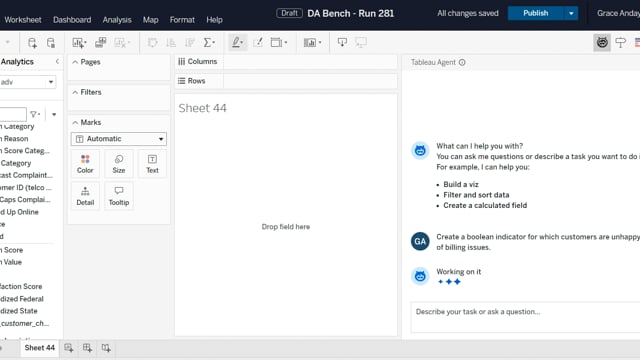Image resolution: width=640 pixels, height=360 pixels.
Task: Click the Duplicate sheet toolbar icon
Action: pos(100,42)
